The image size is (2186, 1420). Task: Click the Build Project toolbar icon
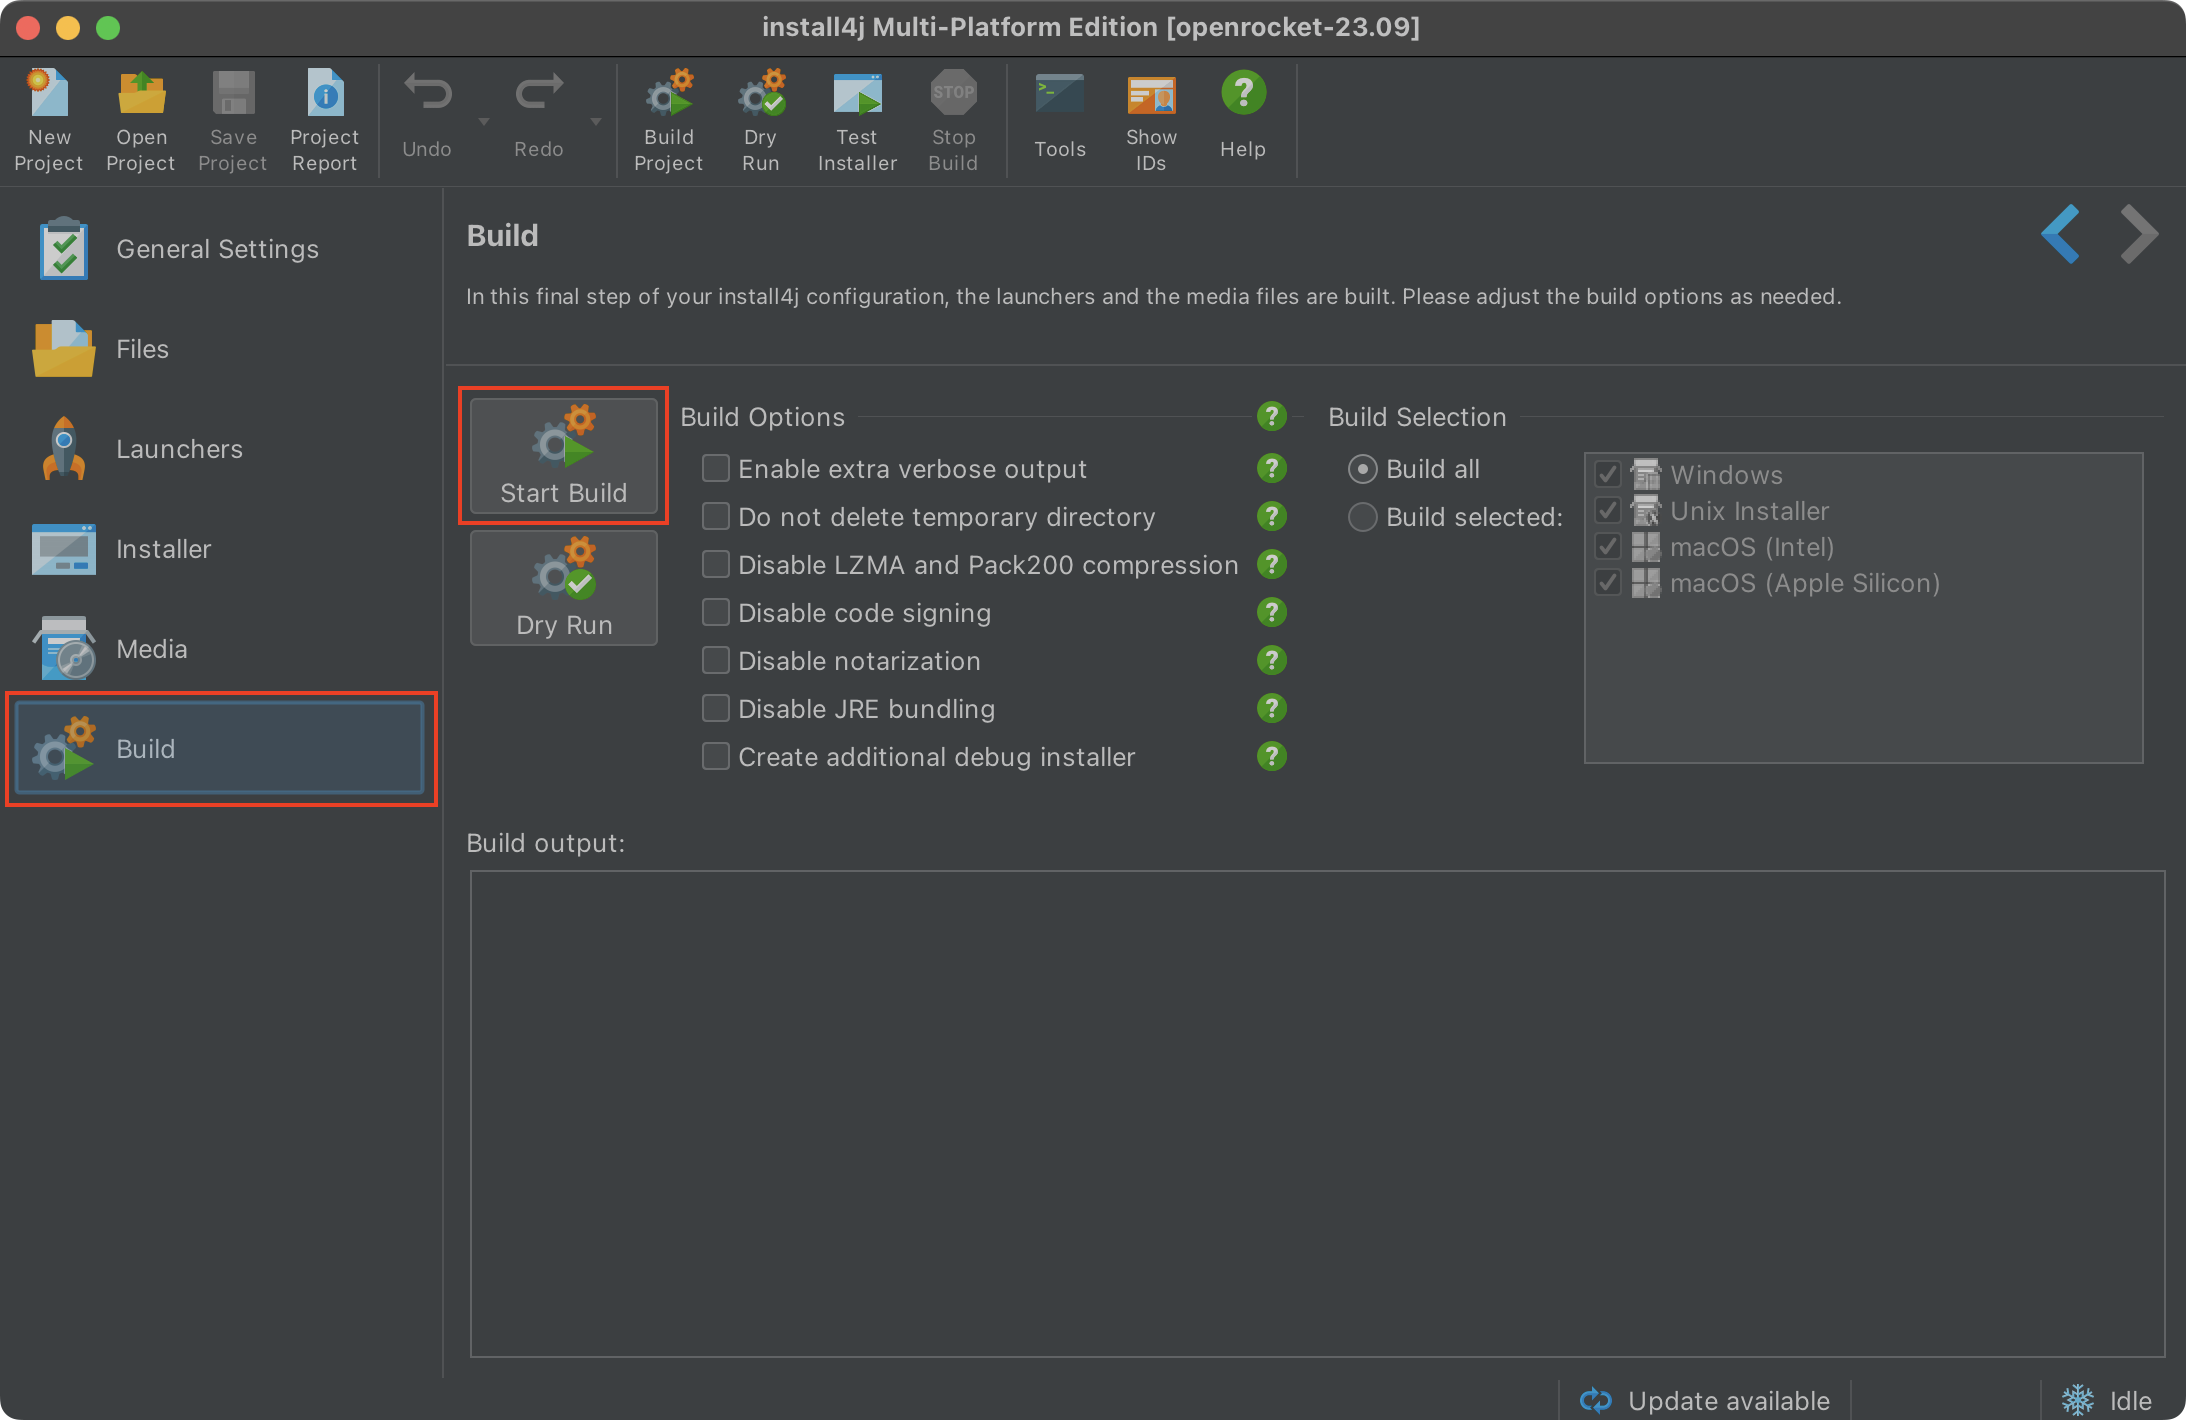tap(668, 95)
